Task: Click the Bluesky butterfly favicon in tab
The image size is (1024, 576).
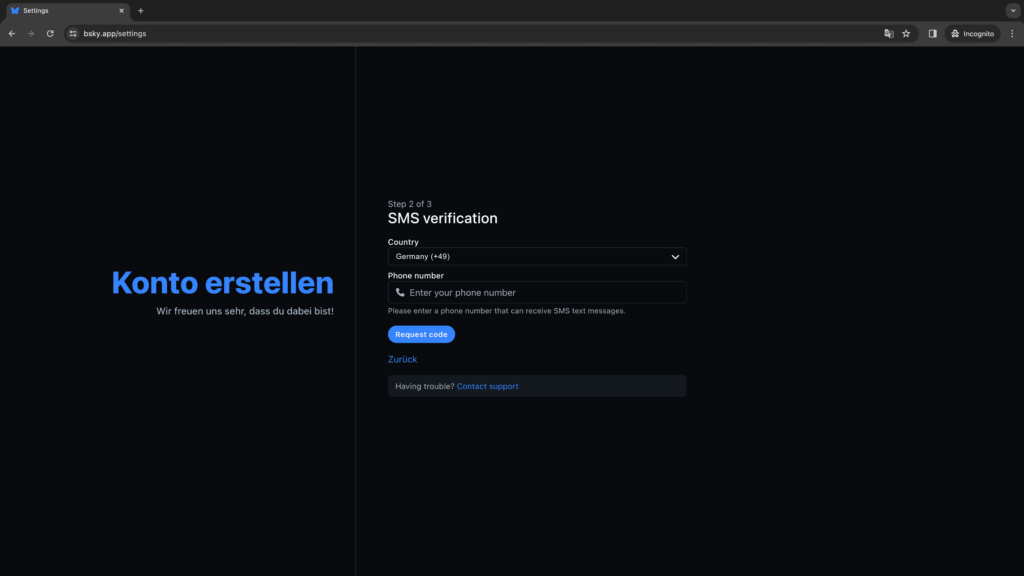Action: (15, 10)
